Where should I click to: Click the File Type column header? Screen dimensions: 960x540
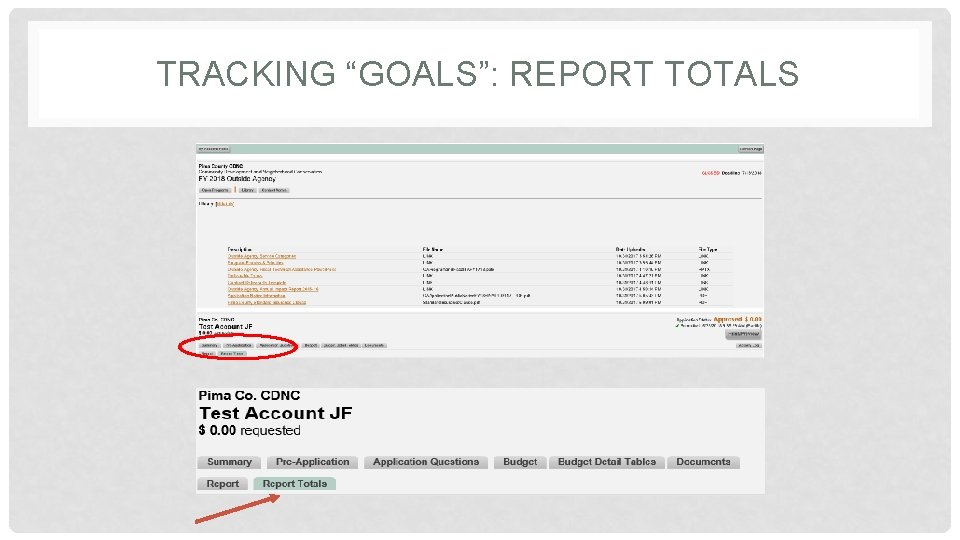pyautogui.click(x=708, y=249)
